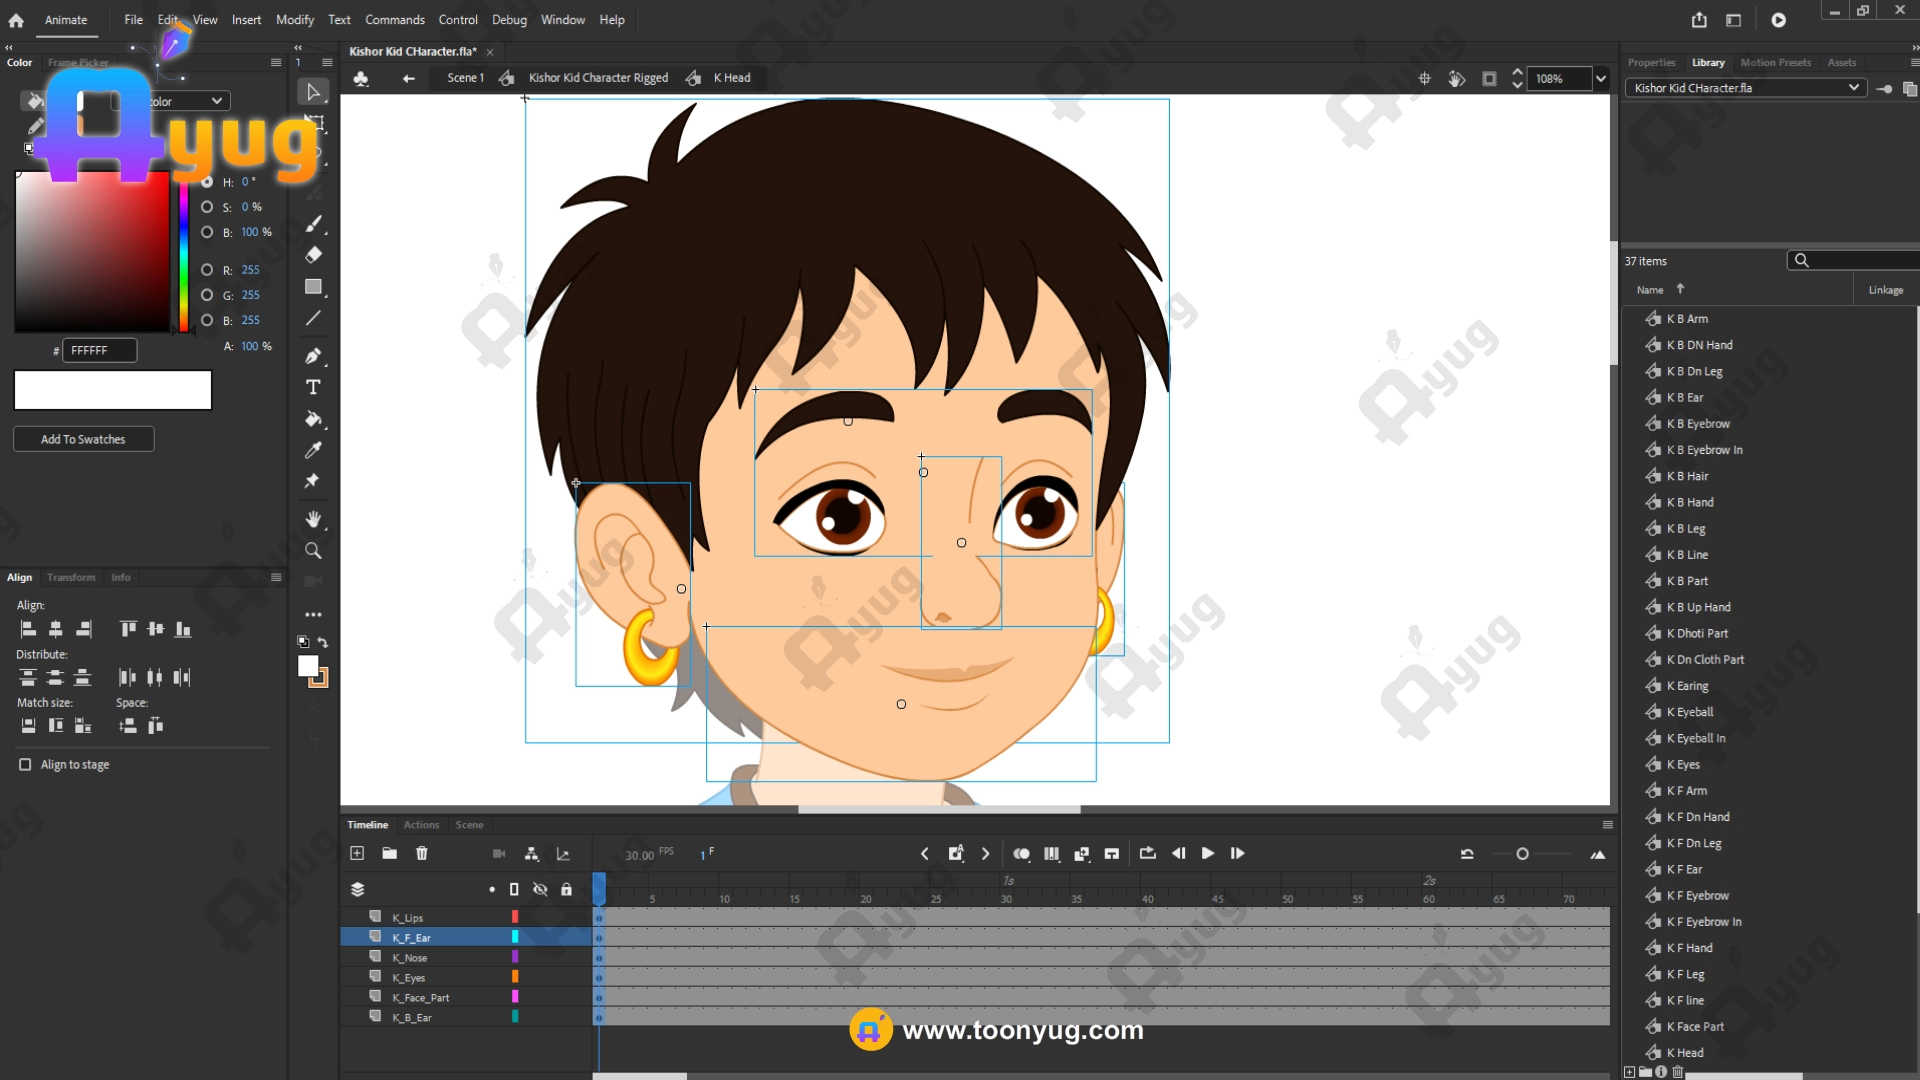1920x1080 pixels.
Task: Select the Zoom magnifier tool
Action: tap(313, 551)
